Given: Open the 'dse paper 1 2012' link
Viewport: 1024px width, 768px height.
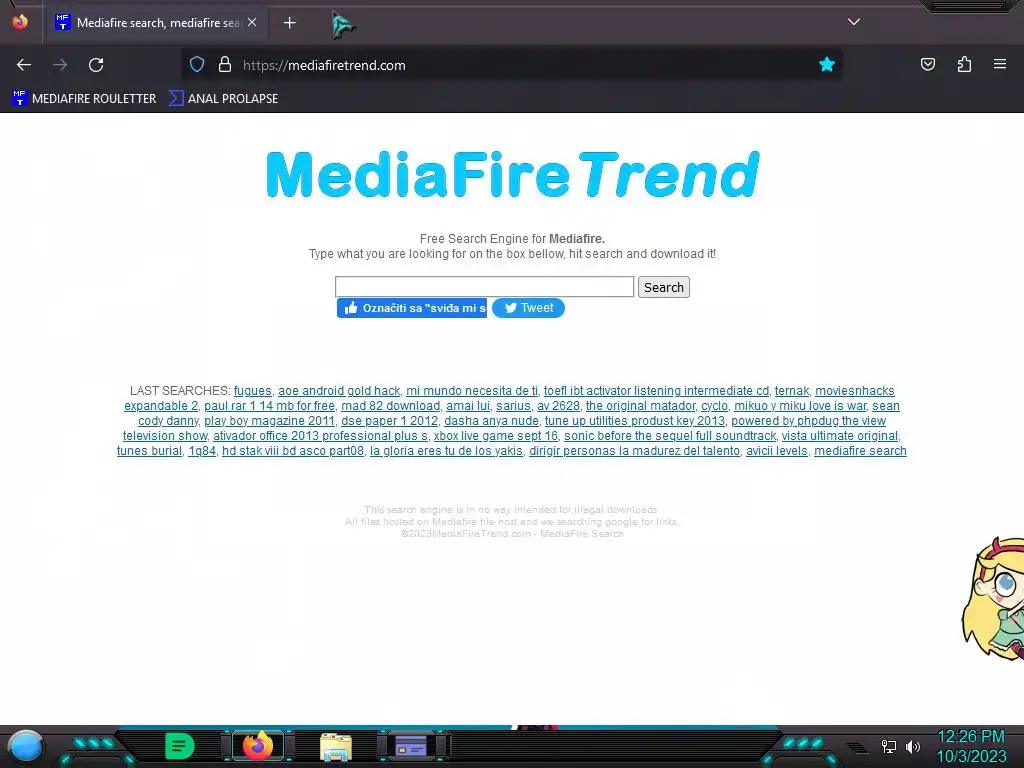Looking at the screenshot, I should pos(389,421).
